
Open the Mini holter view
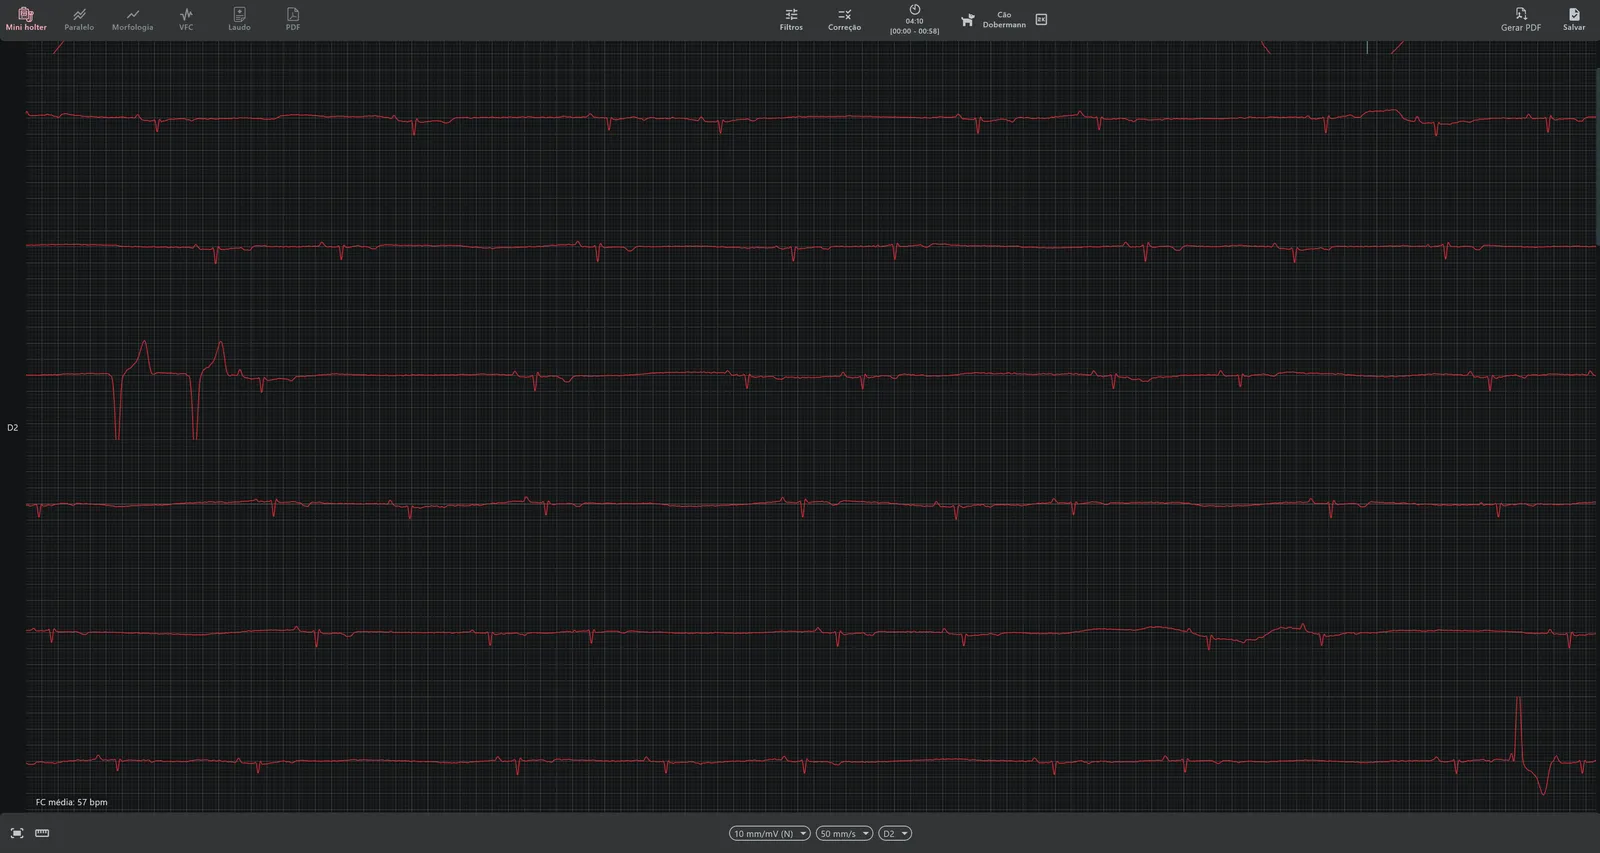click(x=26, y=19)
